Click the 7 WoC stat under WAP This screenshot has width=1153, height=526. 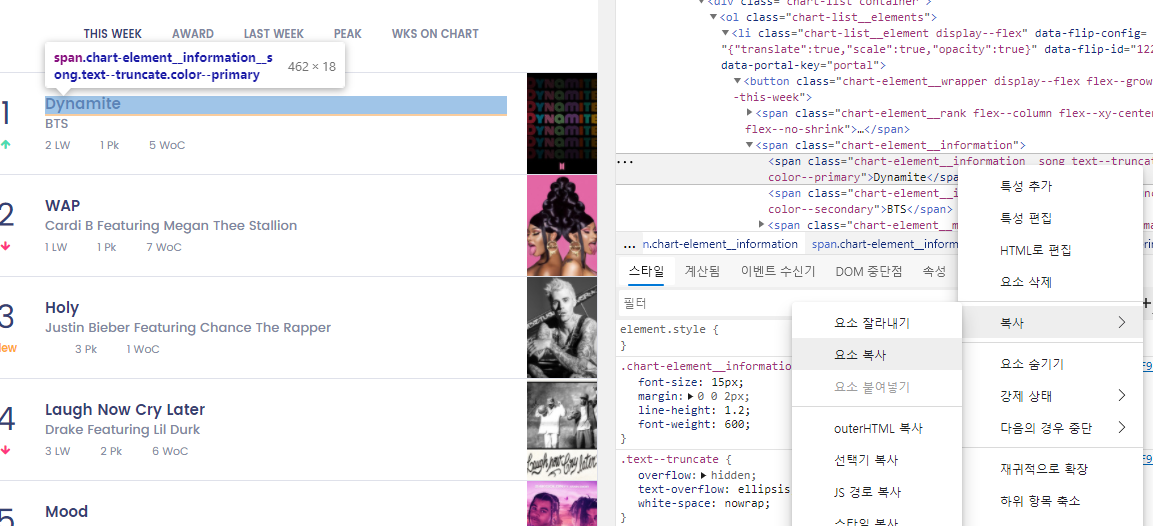click(x=164, y=247)
